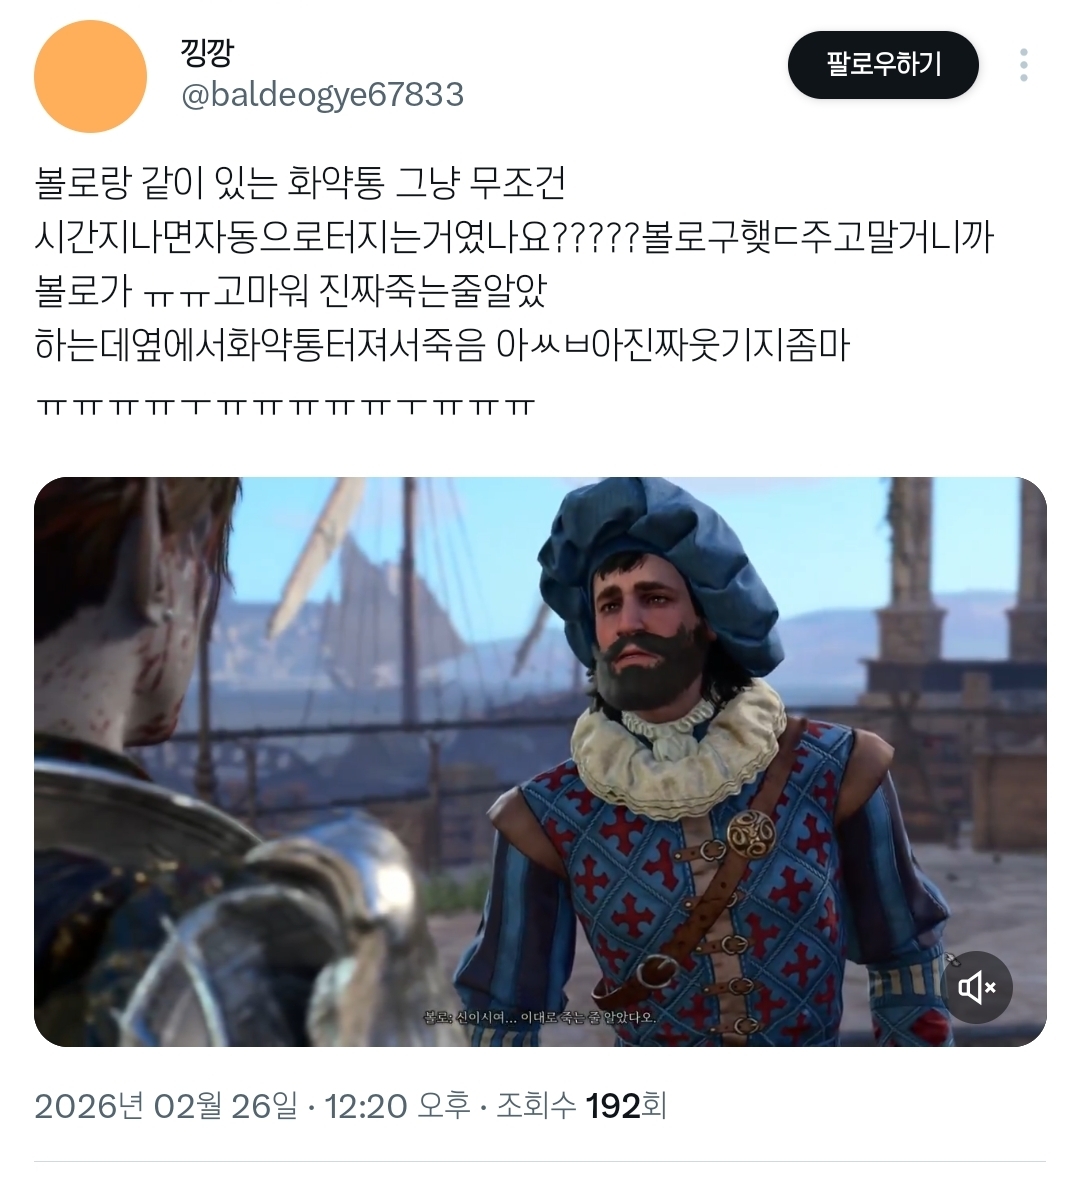The height and width of the screenshot is (1203, 1080).
Task: Click the 2026년 02월 26일 date
Action: coord(166,1106)
